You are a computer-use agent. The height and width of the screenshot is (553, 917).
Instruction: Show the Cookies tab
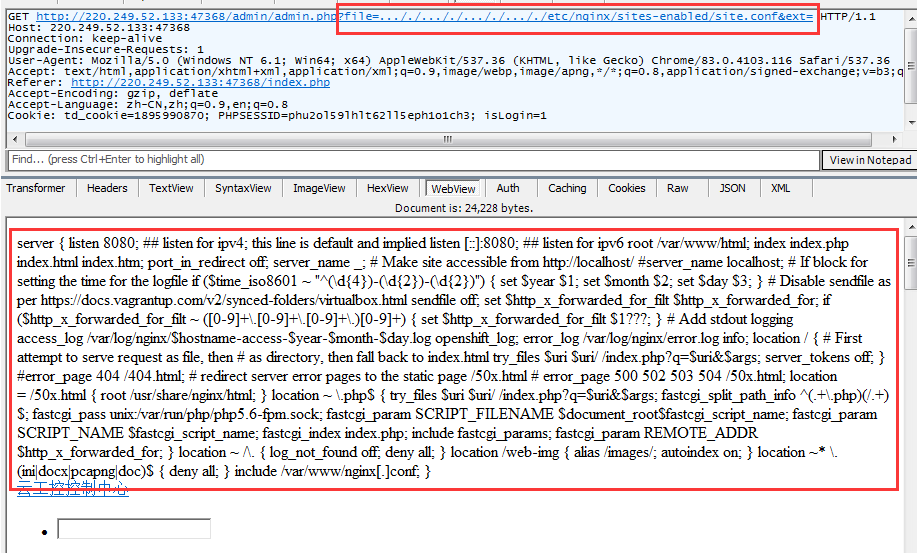coord(626,188)
